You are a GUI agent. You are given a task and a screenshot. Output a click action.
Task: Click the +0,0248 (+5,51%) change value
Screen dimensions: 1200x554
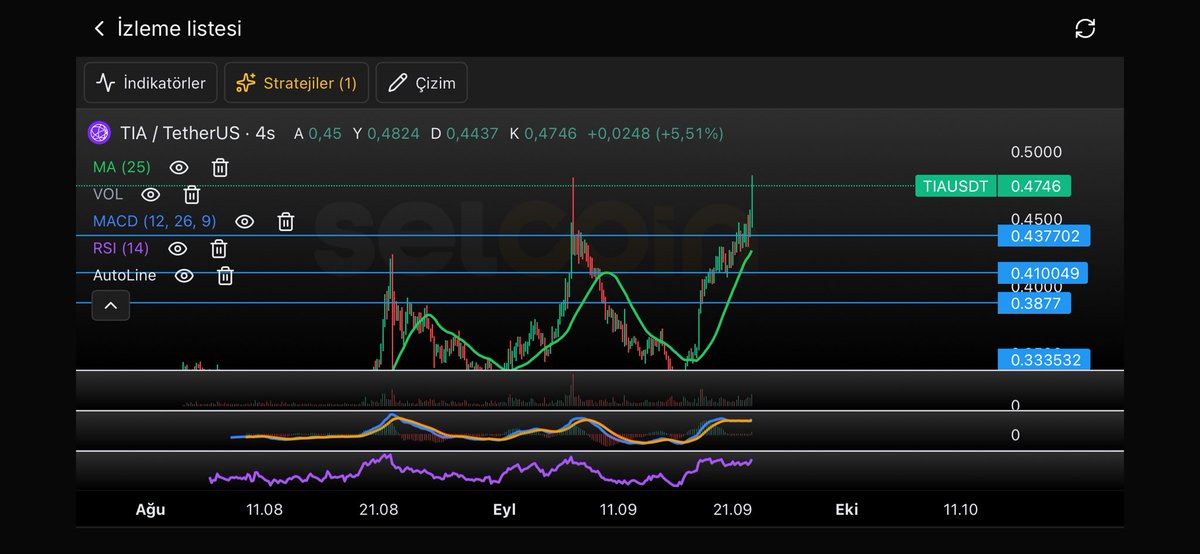[x=655, y=133]
